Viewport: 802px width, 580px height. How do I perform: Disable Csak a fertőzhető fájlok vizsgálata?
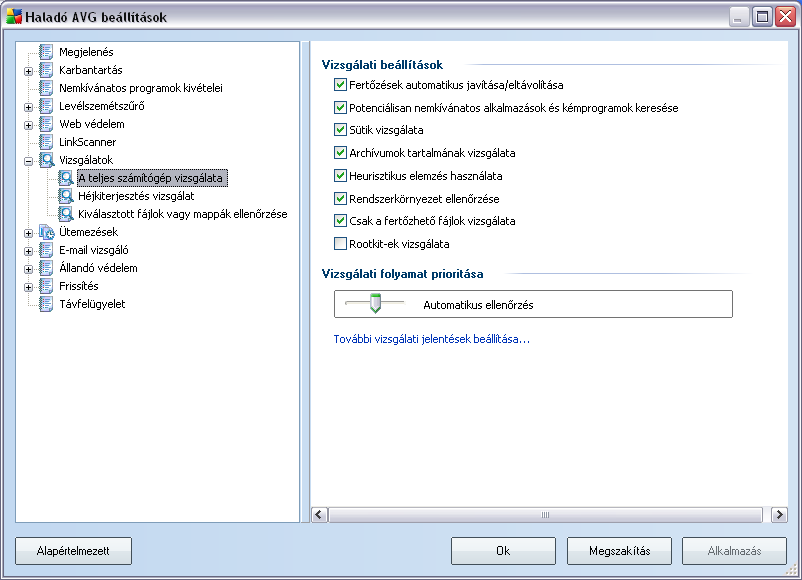[340, 220]
